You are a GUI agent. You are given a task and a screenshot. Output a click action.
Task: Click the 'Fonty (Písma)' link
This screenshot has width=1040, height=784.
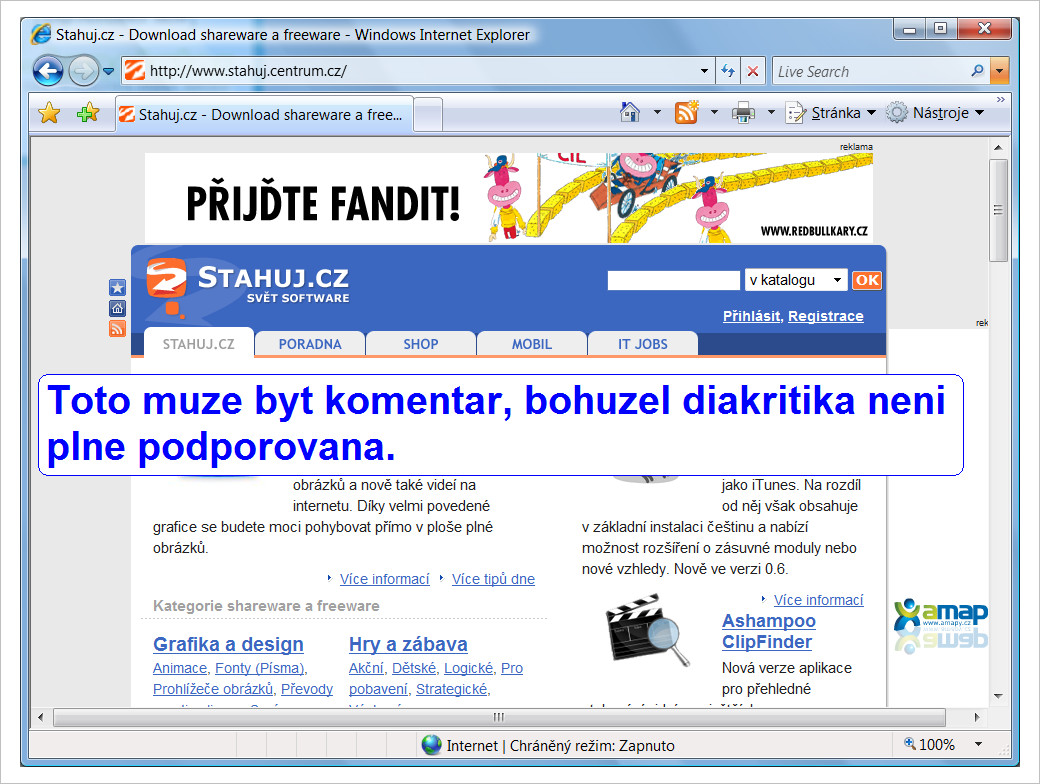click(x=260, y=668)
